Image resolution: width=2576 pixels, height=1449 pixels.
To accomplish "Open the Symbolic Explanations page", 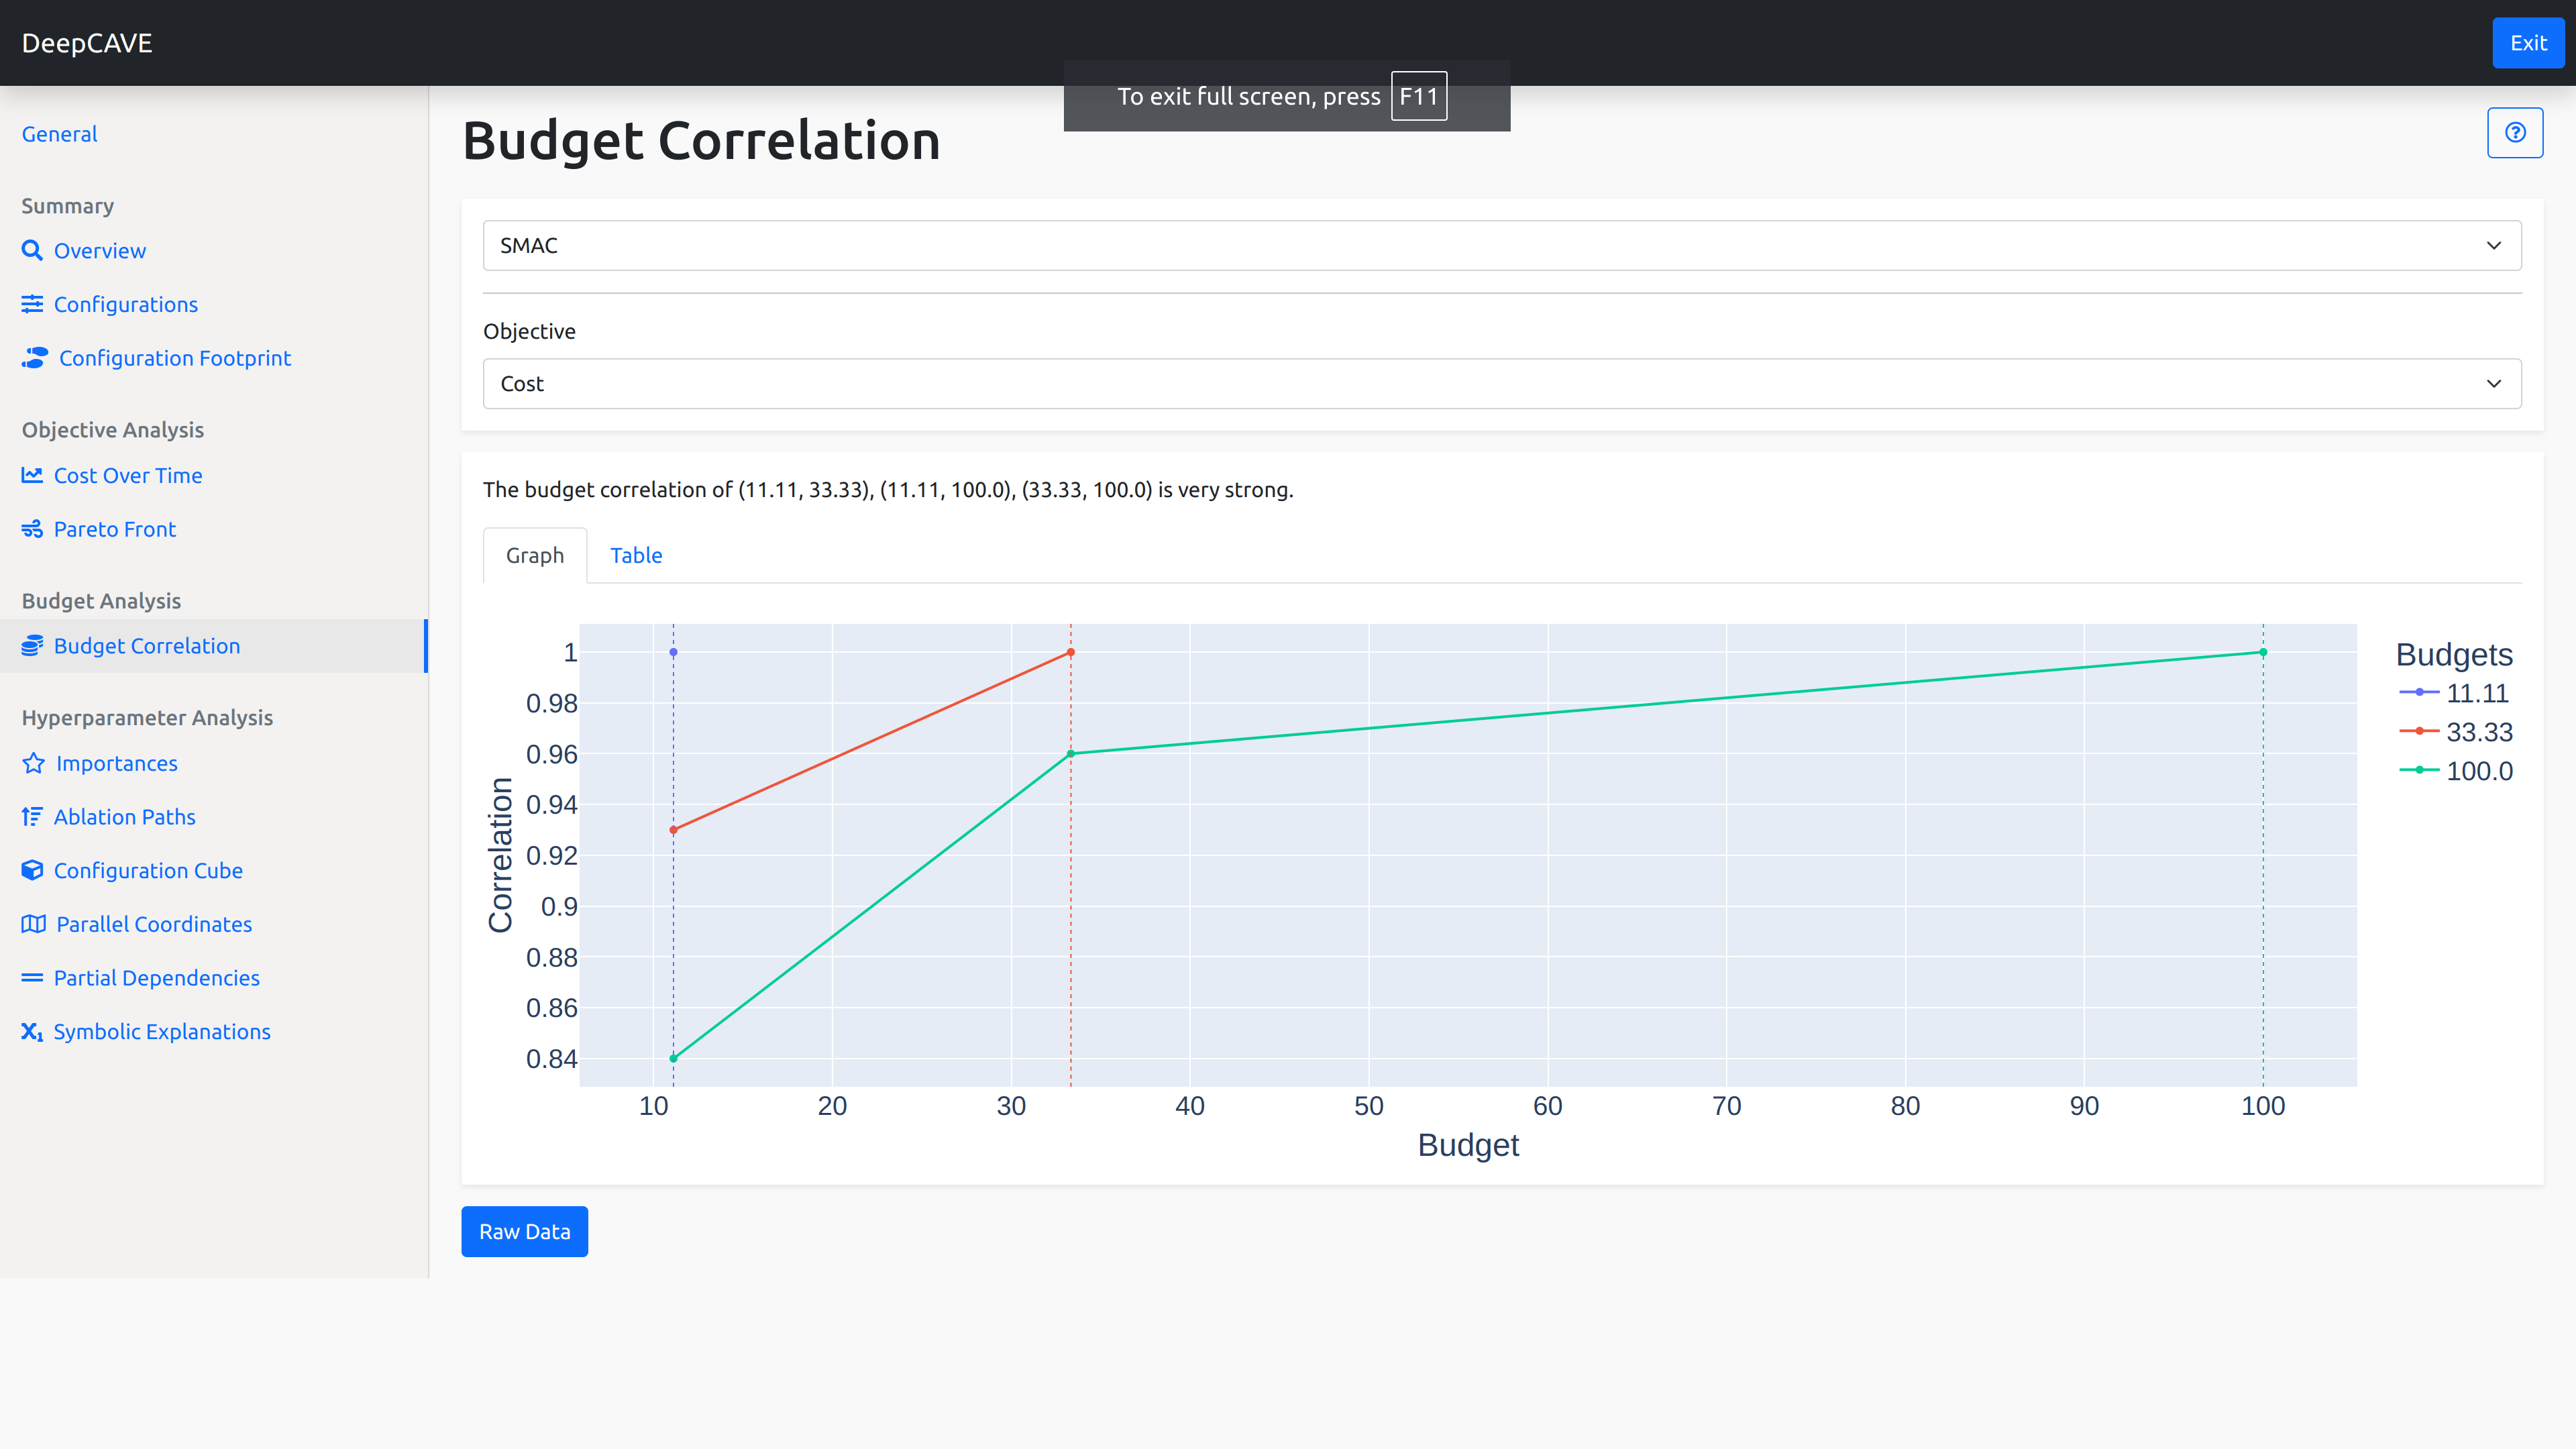I will 162,1032.
